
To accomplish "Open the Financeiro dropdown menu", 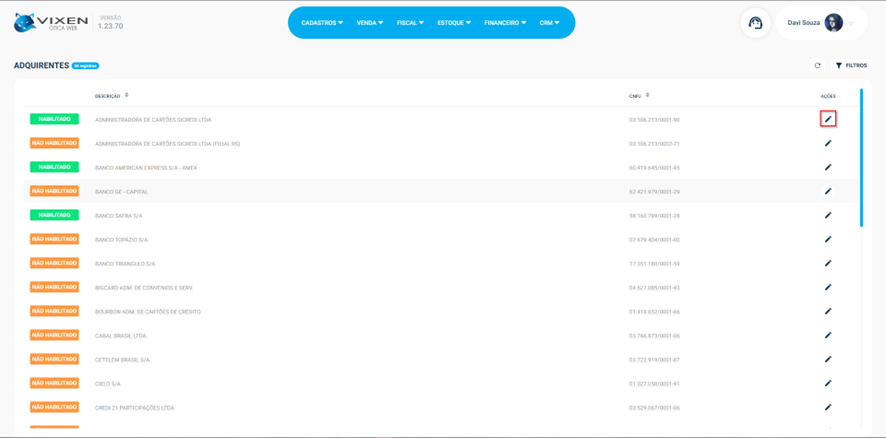I will [x=505, y=23].
